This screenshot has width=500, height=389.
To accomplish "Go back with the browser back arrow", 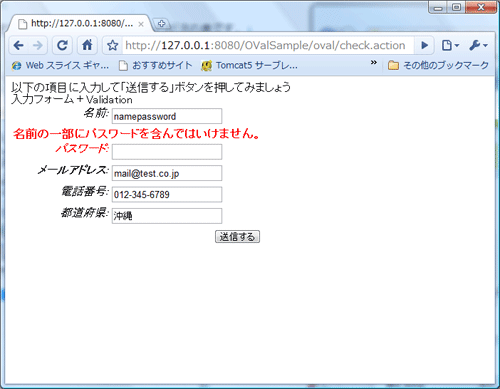I will click(19, 45).
